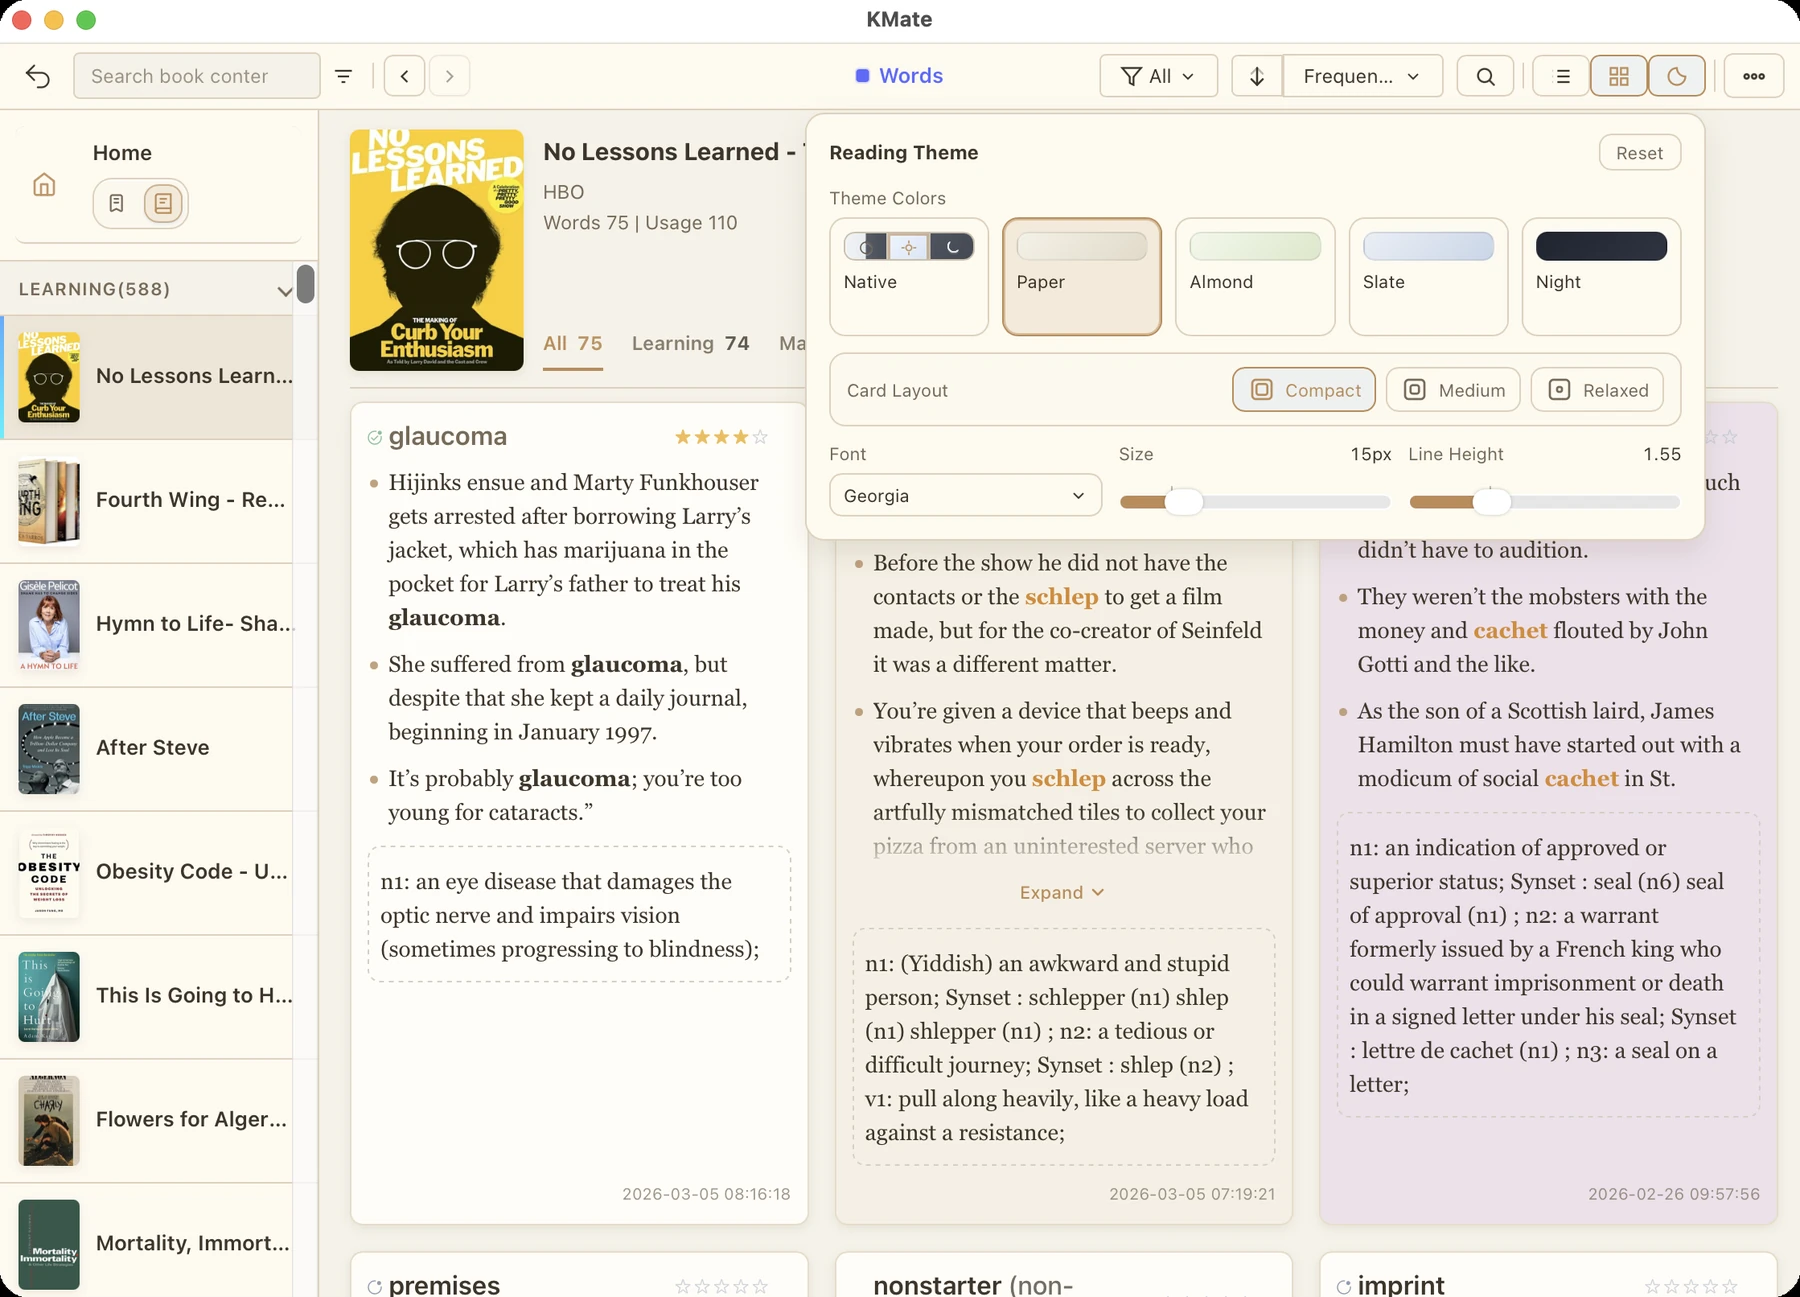Screen dimensions: 1800x1297
Task: Toggle the reading theme moon icon
Action: (x=1677, y=76)
